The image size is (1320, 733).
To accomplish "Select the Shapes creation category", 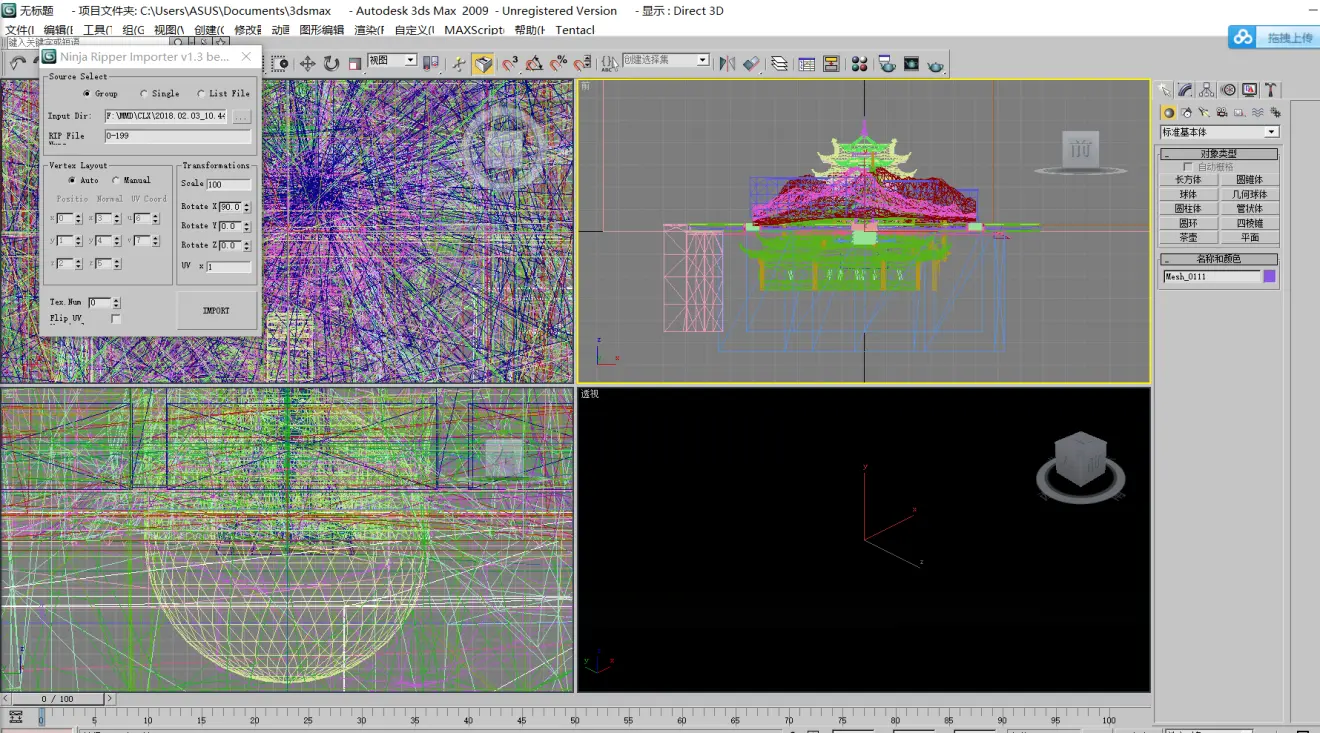I will tap(1186, 113).
